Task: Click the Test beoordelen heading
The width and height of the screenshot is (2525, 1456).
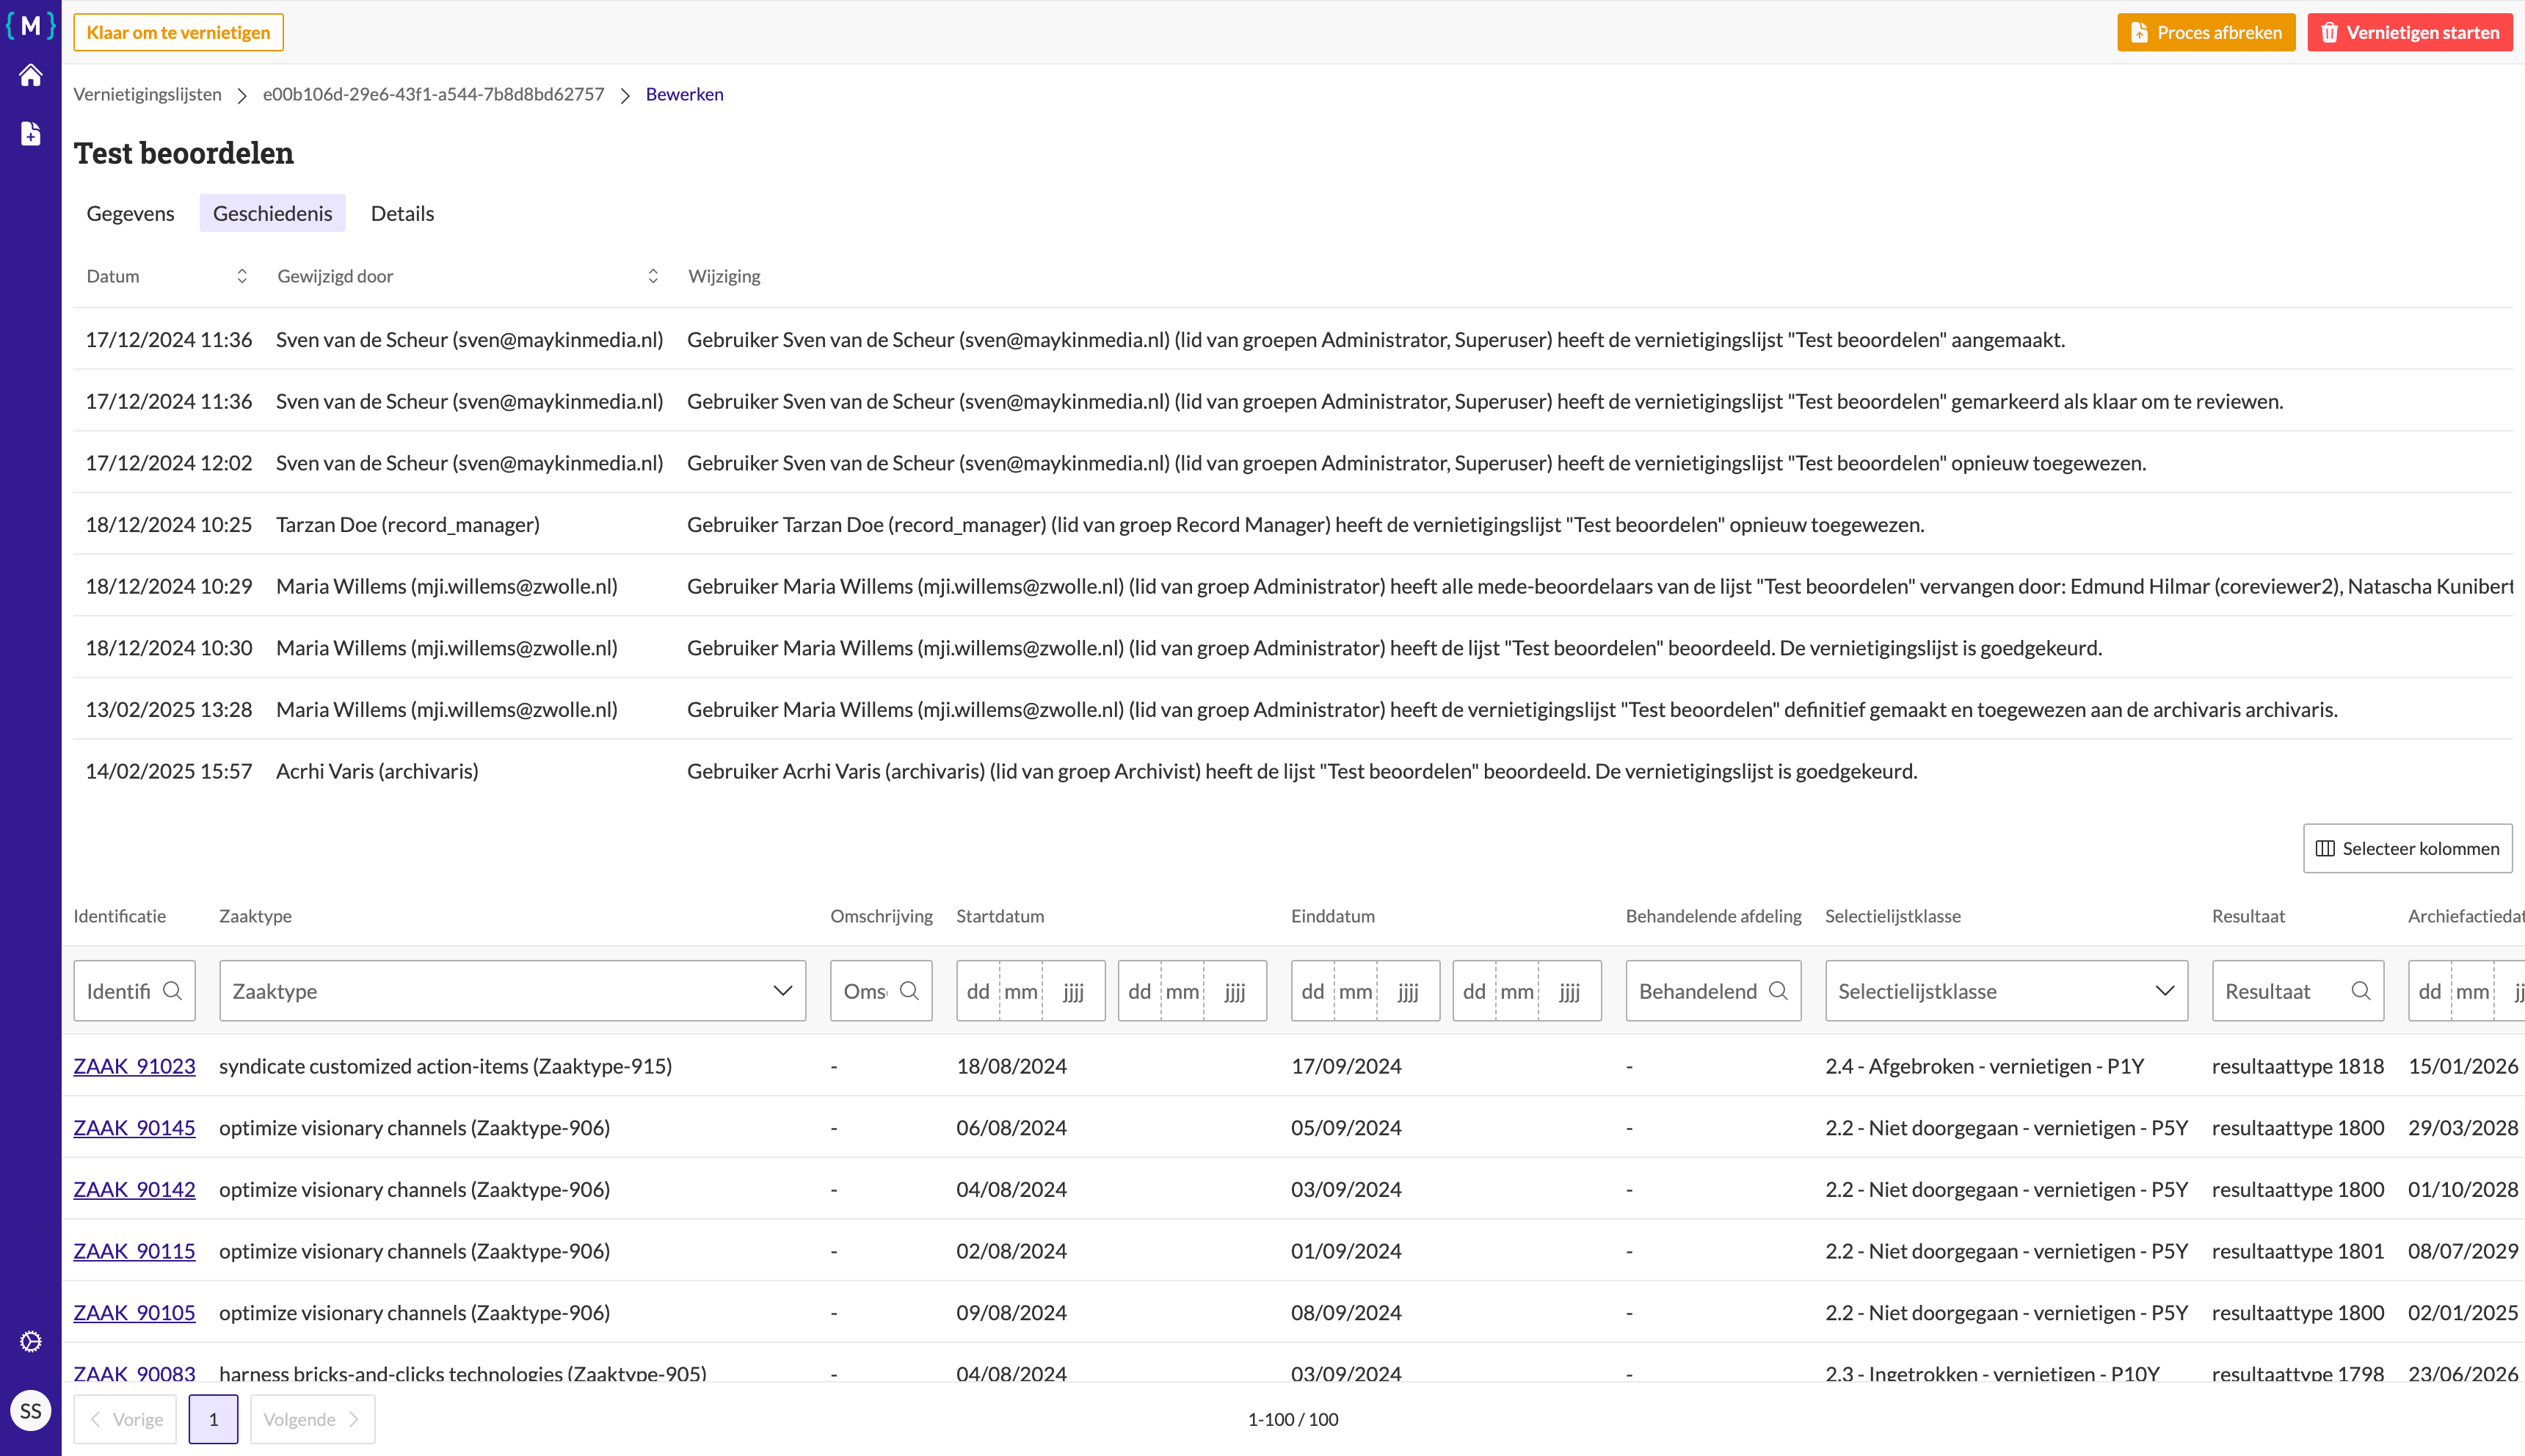Action: tap(184, 153)
